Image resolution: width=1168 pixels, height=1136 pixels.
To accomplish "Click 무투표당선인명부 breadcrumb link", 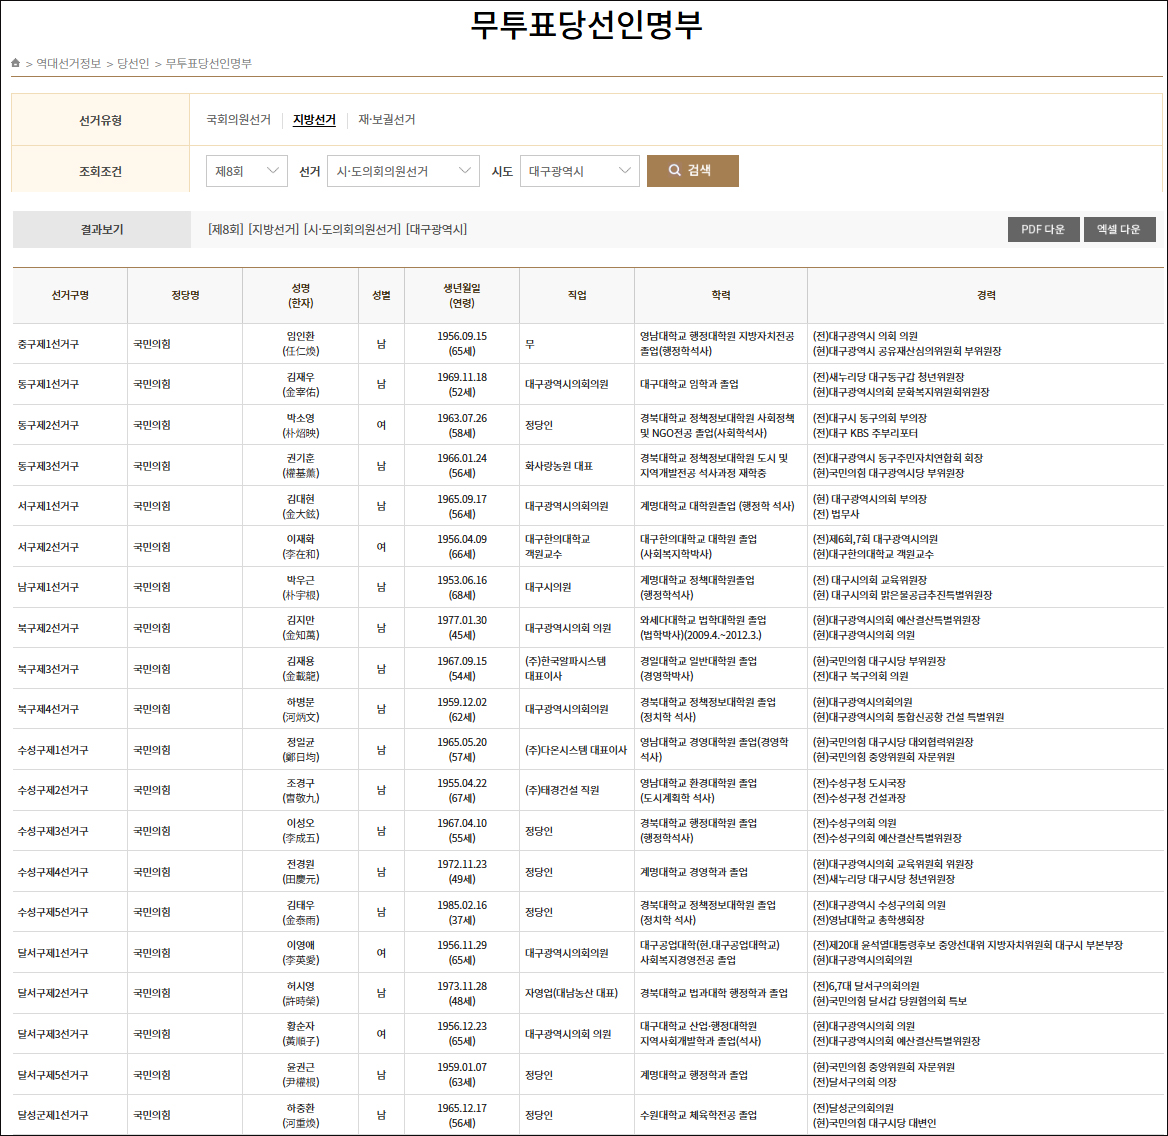I will tap(208, 64).
